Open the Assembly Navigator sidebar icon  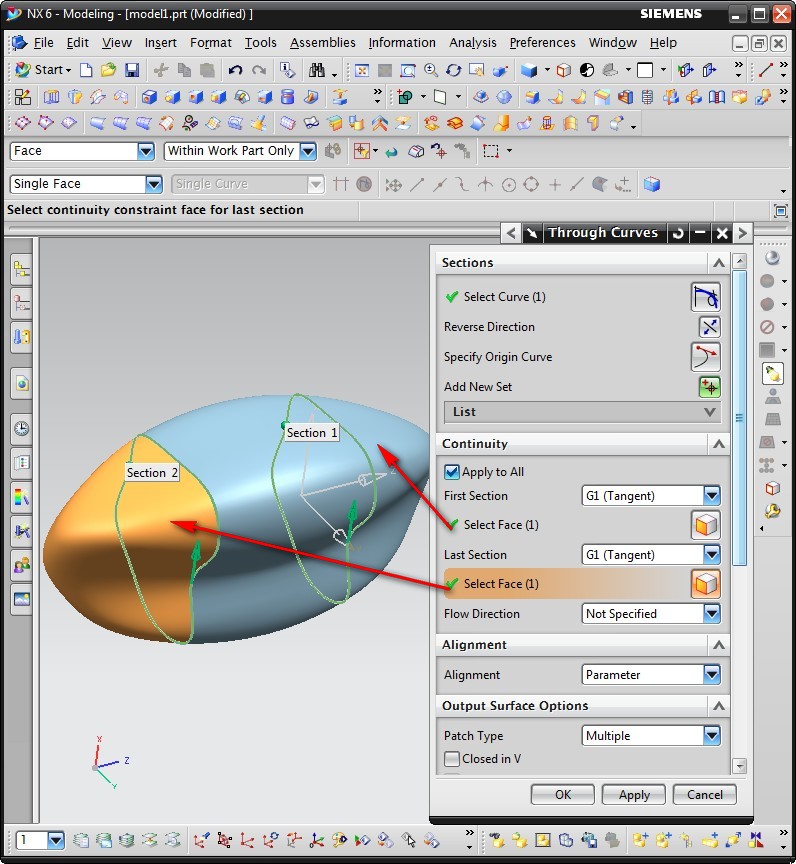coord(21,270)
